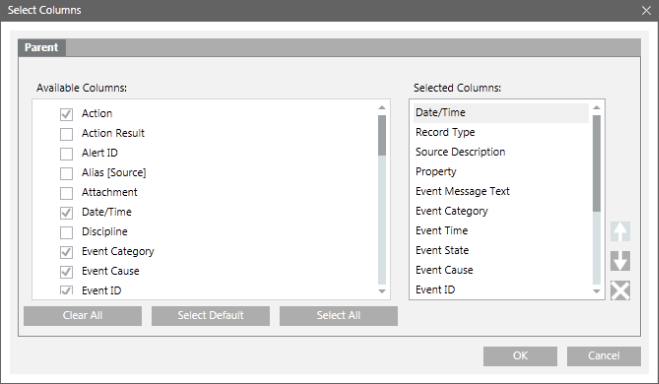The width and height of the screenshot is (659, 384).
Task: Click the Select All button
Action: [339, 316]
